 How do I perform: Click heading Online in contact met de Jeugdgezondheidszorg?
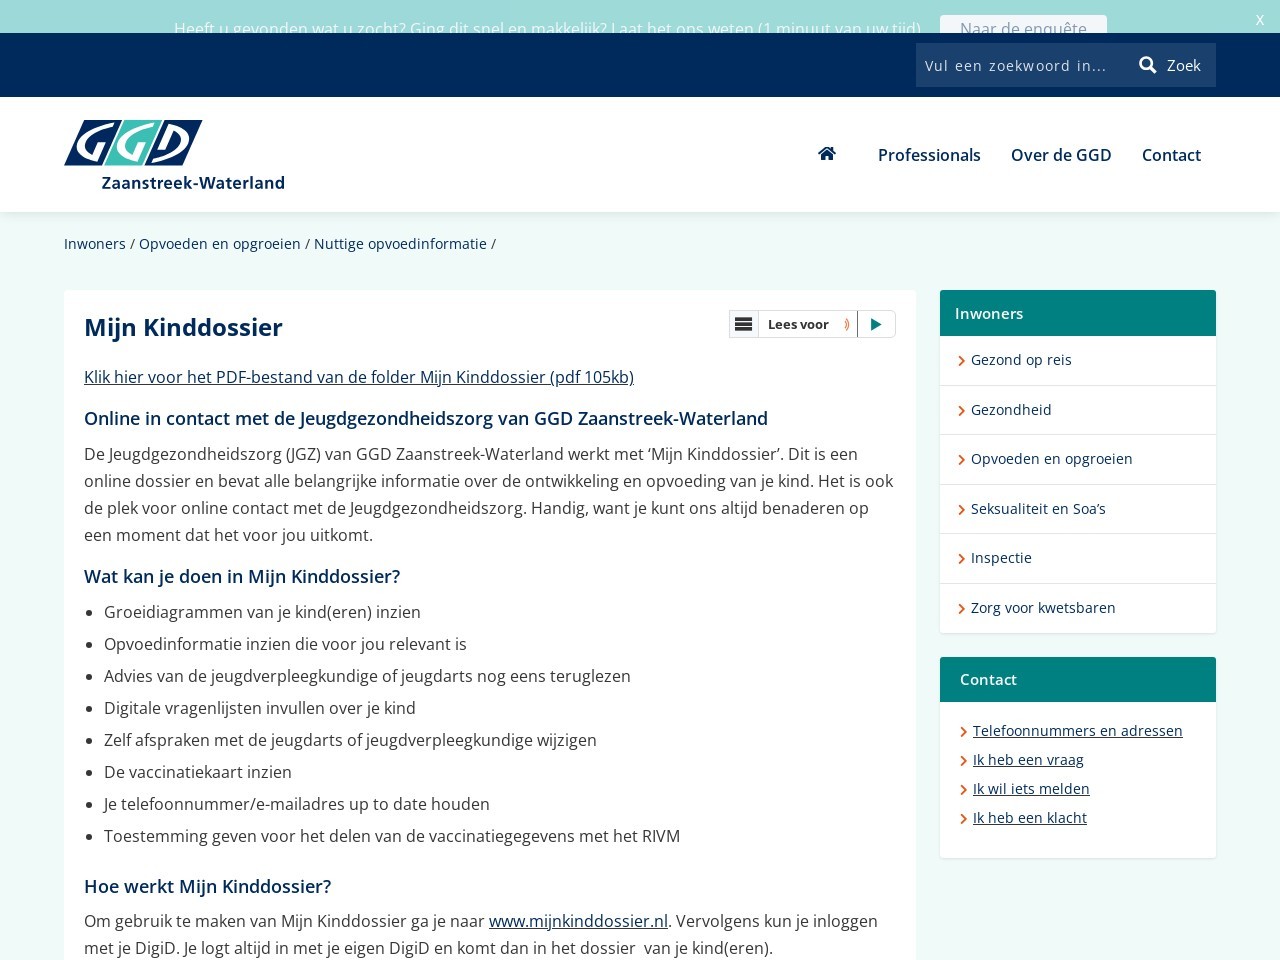point(426,418)
